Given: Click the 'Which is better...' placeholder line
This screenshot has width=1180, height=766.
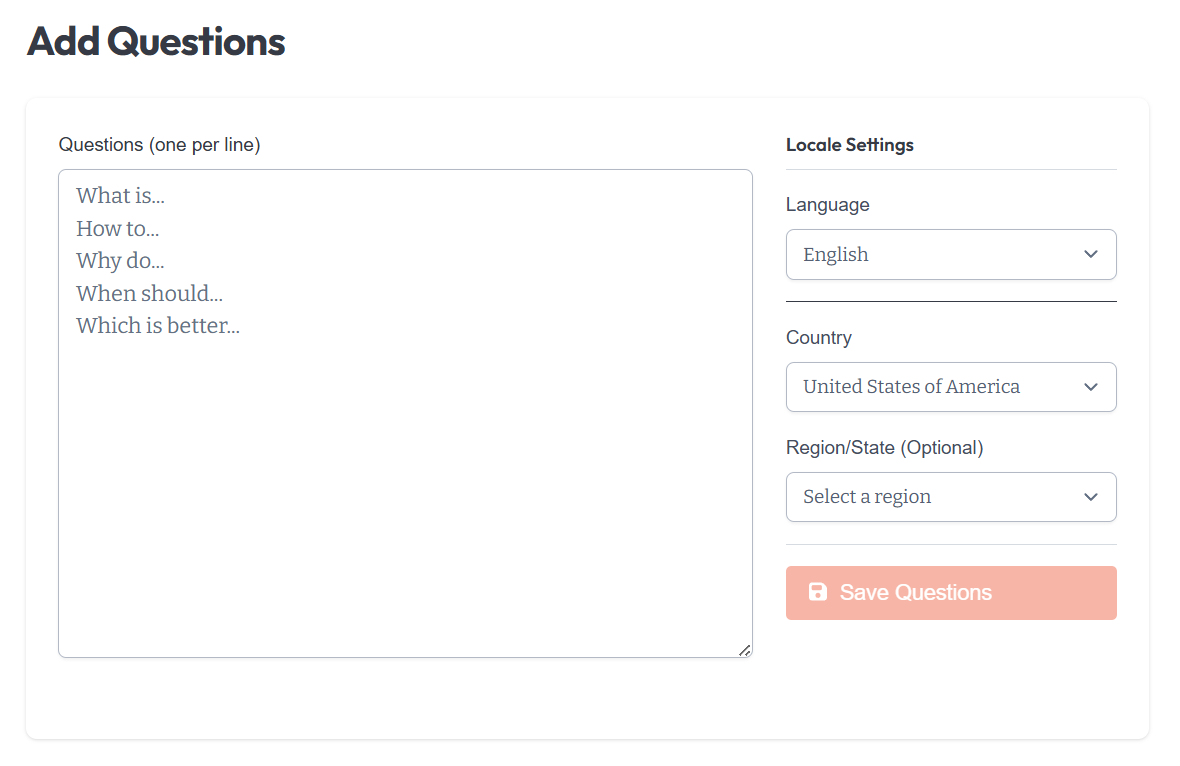Looking at the screenshot, I should pyautogui.click(x=158, y=326).
